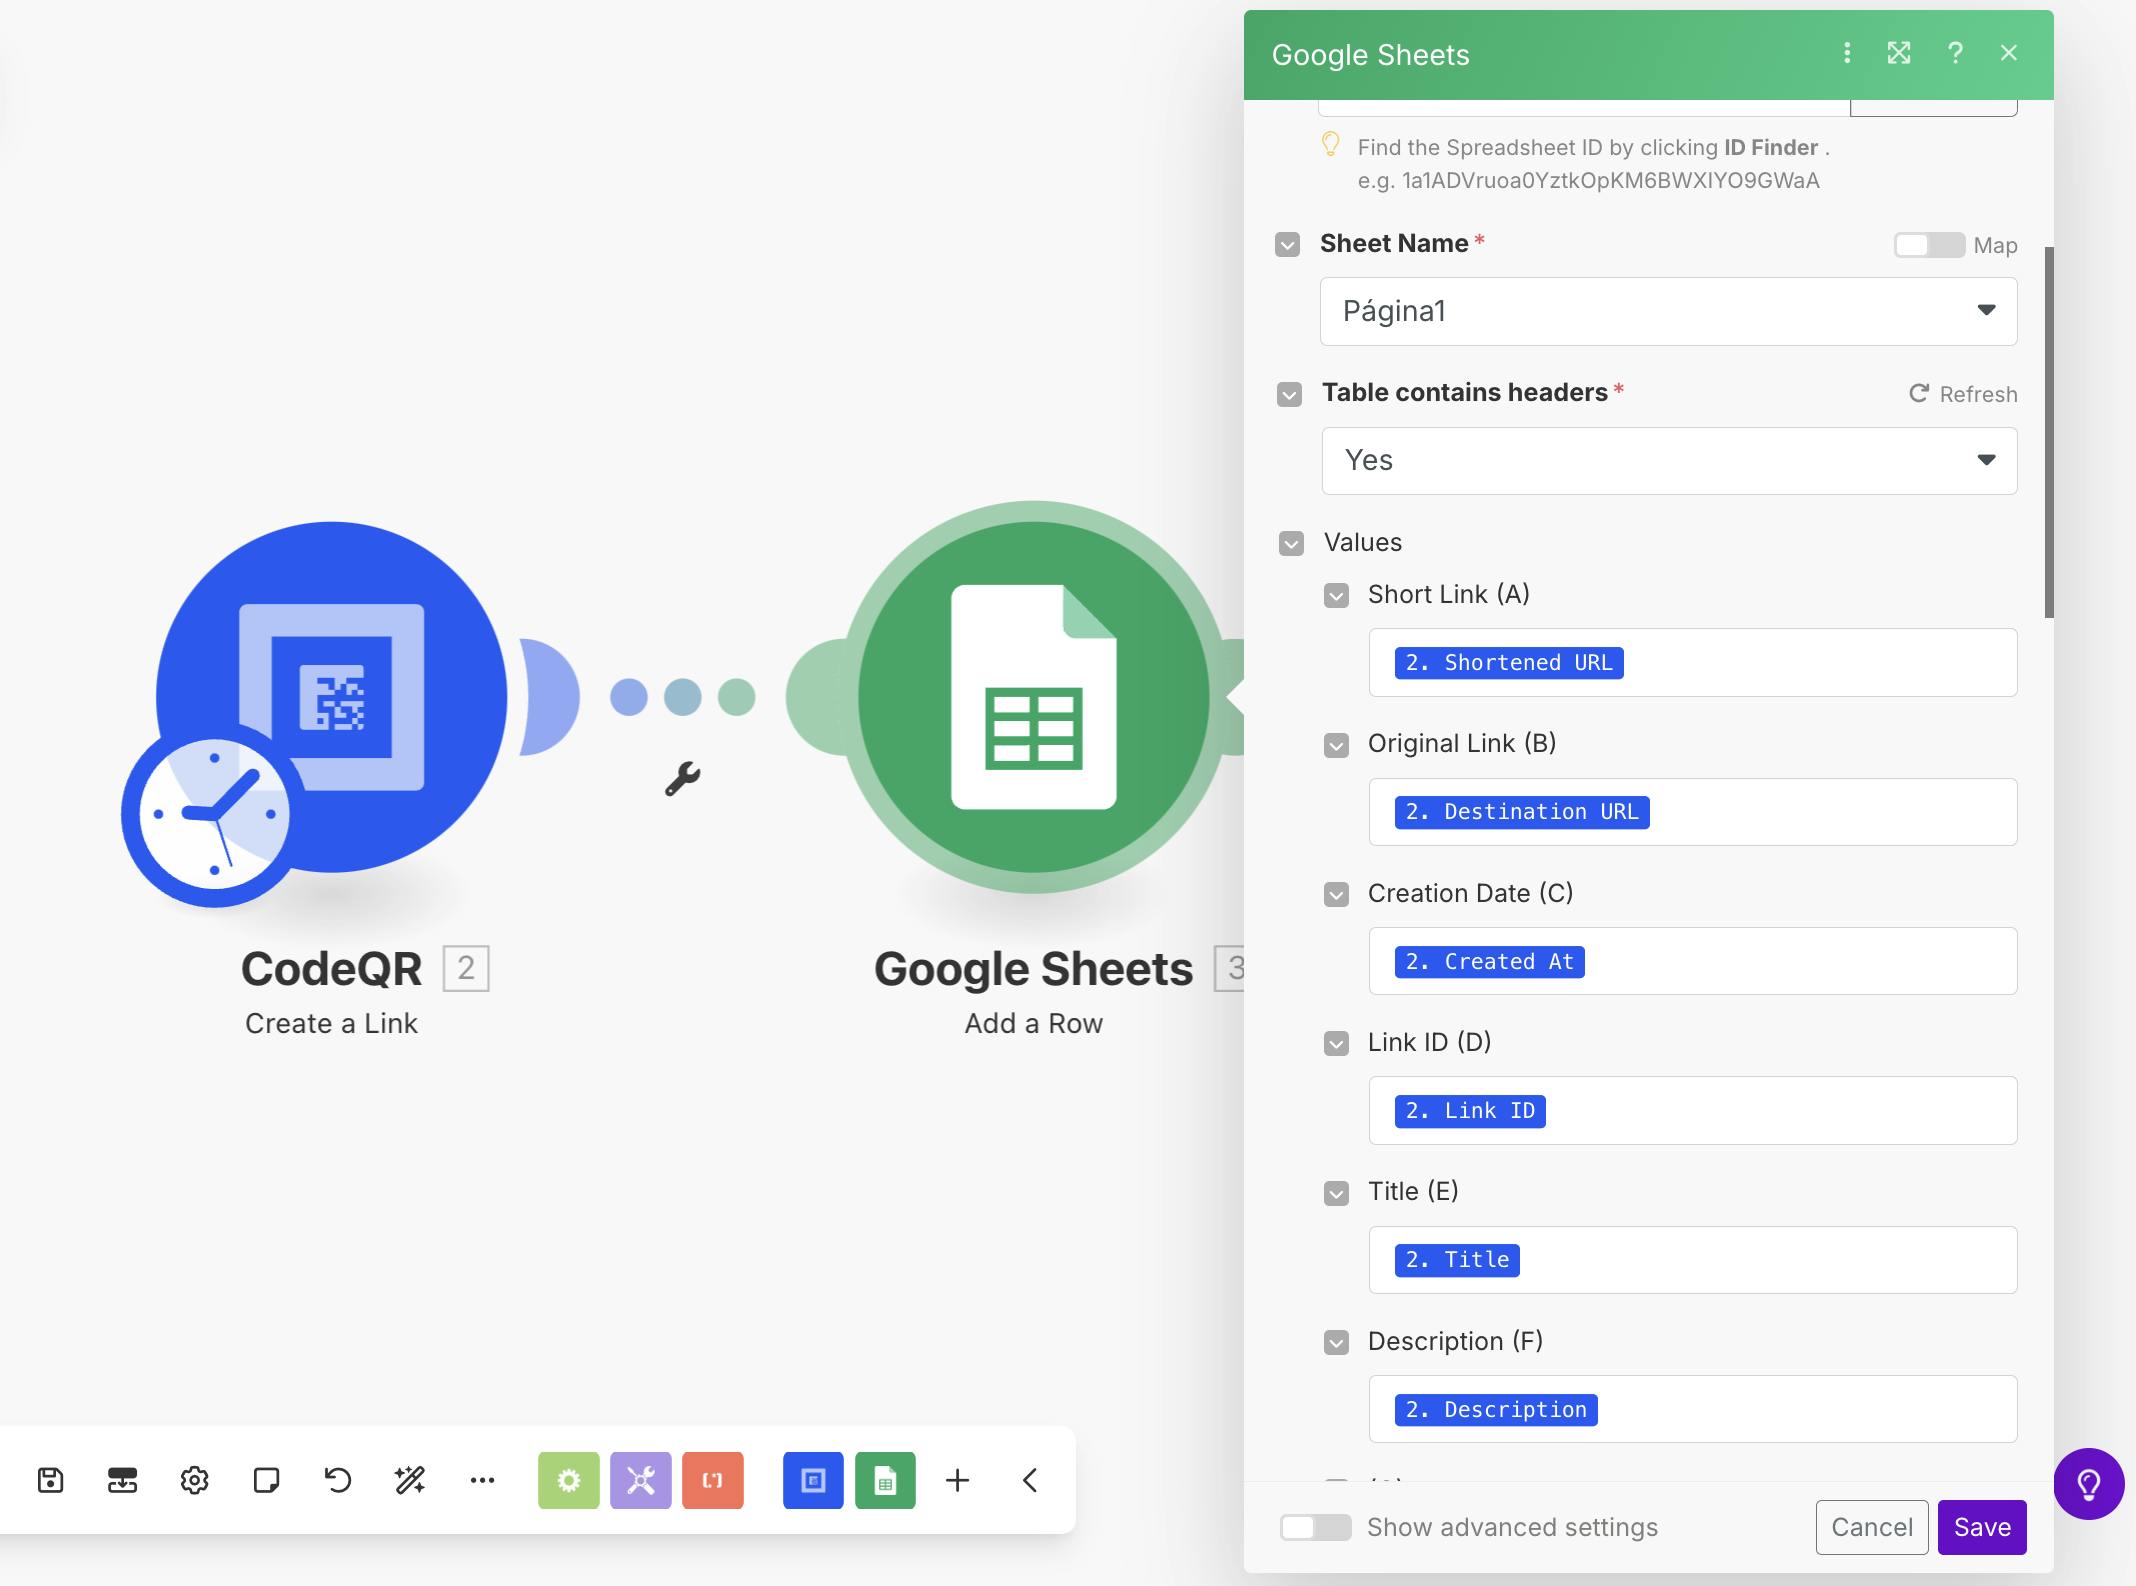Toggle the checkbox beside Description (F)
This screenshot has width=2136, height=1586.
[1336, 1343]
